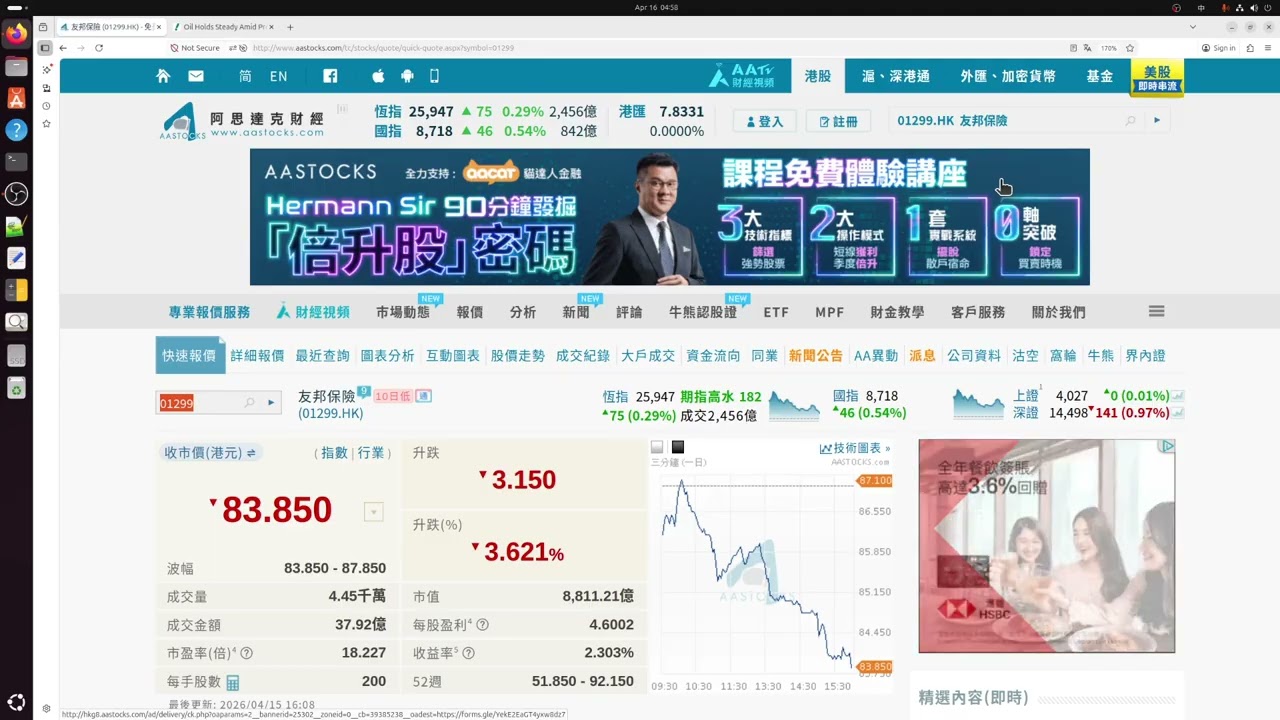Show the 收益率 help tooltip icon
The image size is (1280, 720).
468,653
